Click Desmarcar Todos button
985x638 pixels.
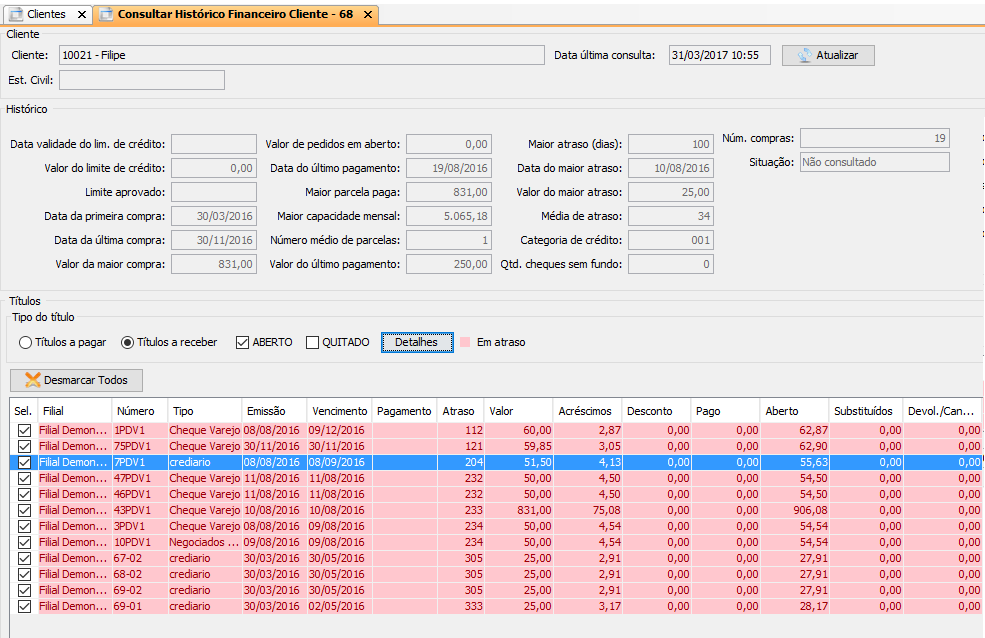point(76,380)
